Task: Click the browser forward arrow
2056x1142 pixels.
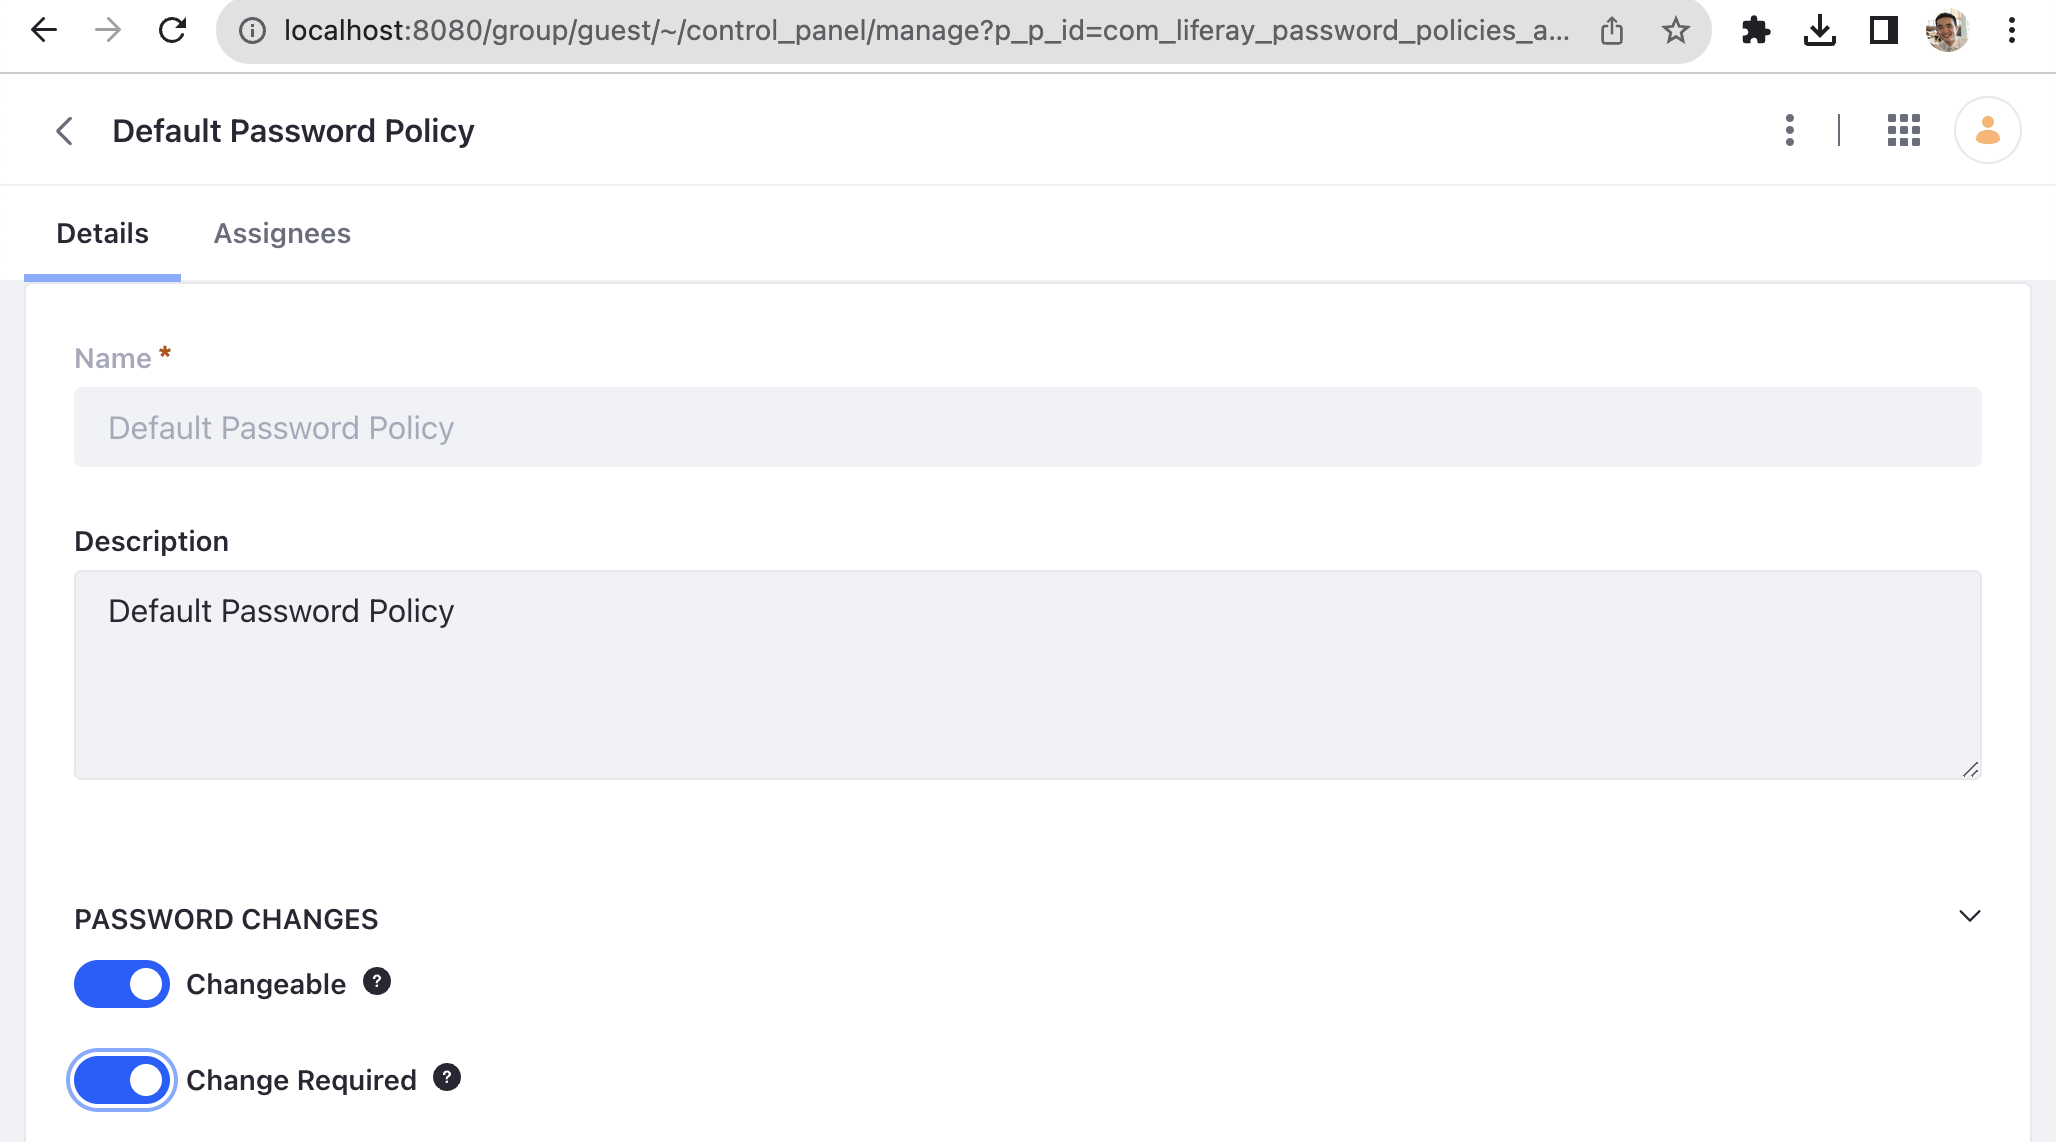Action: point(107,30)
